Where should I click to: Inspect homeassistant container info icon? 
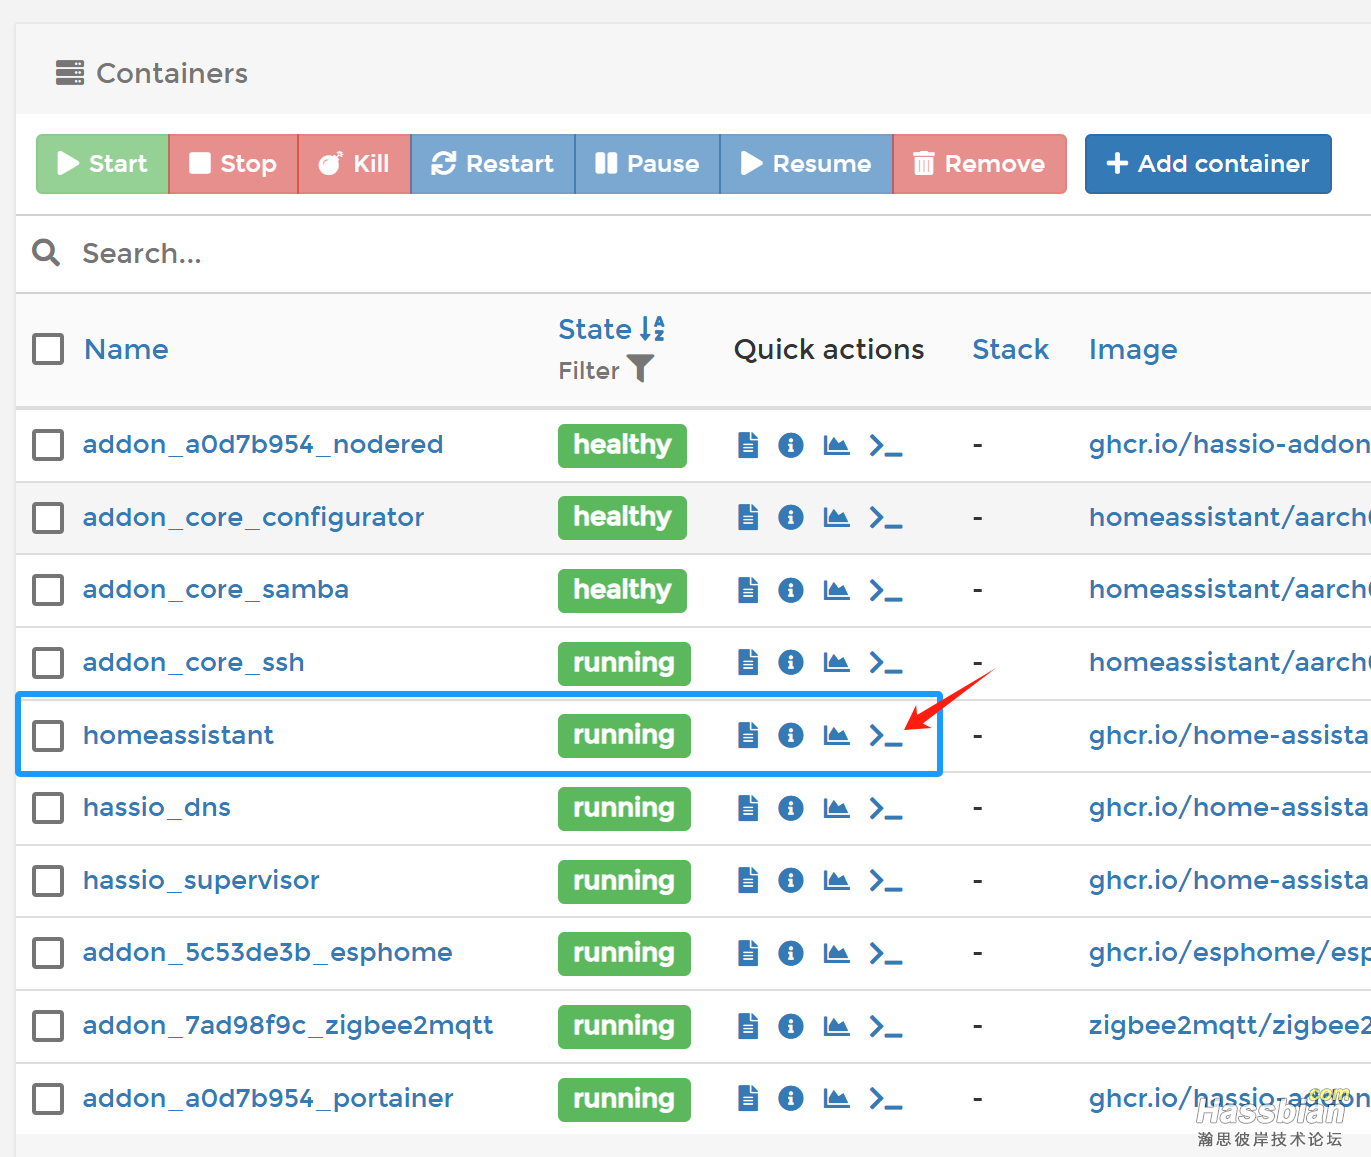(791, 735)
